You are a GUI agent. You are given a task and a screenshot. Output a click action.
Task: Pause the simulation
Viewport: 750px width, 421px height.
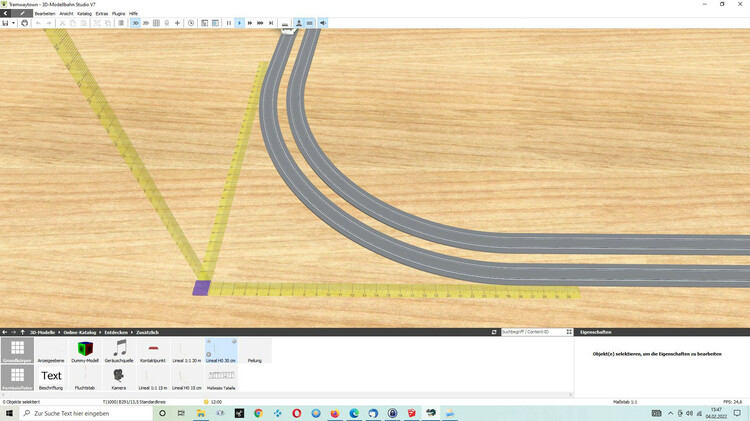pyautogui.click(x=229, y=23)
